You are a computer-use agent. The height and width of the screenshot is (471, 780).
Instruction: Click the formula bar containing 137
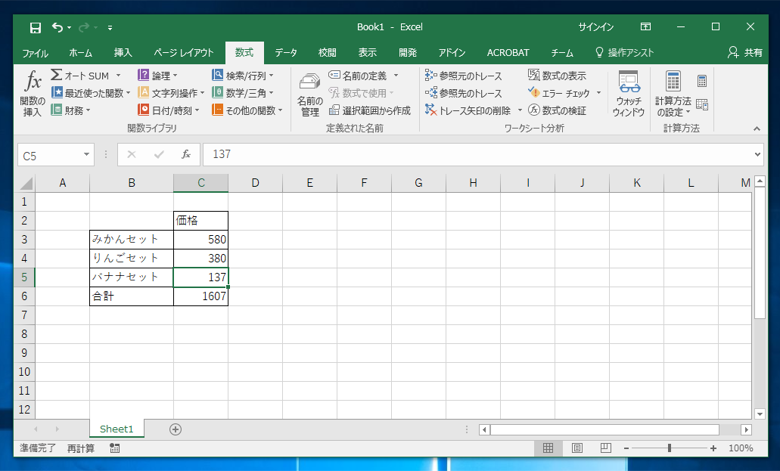coord(478,155)
